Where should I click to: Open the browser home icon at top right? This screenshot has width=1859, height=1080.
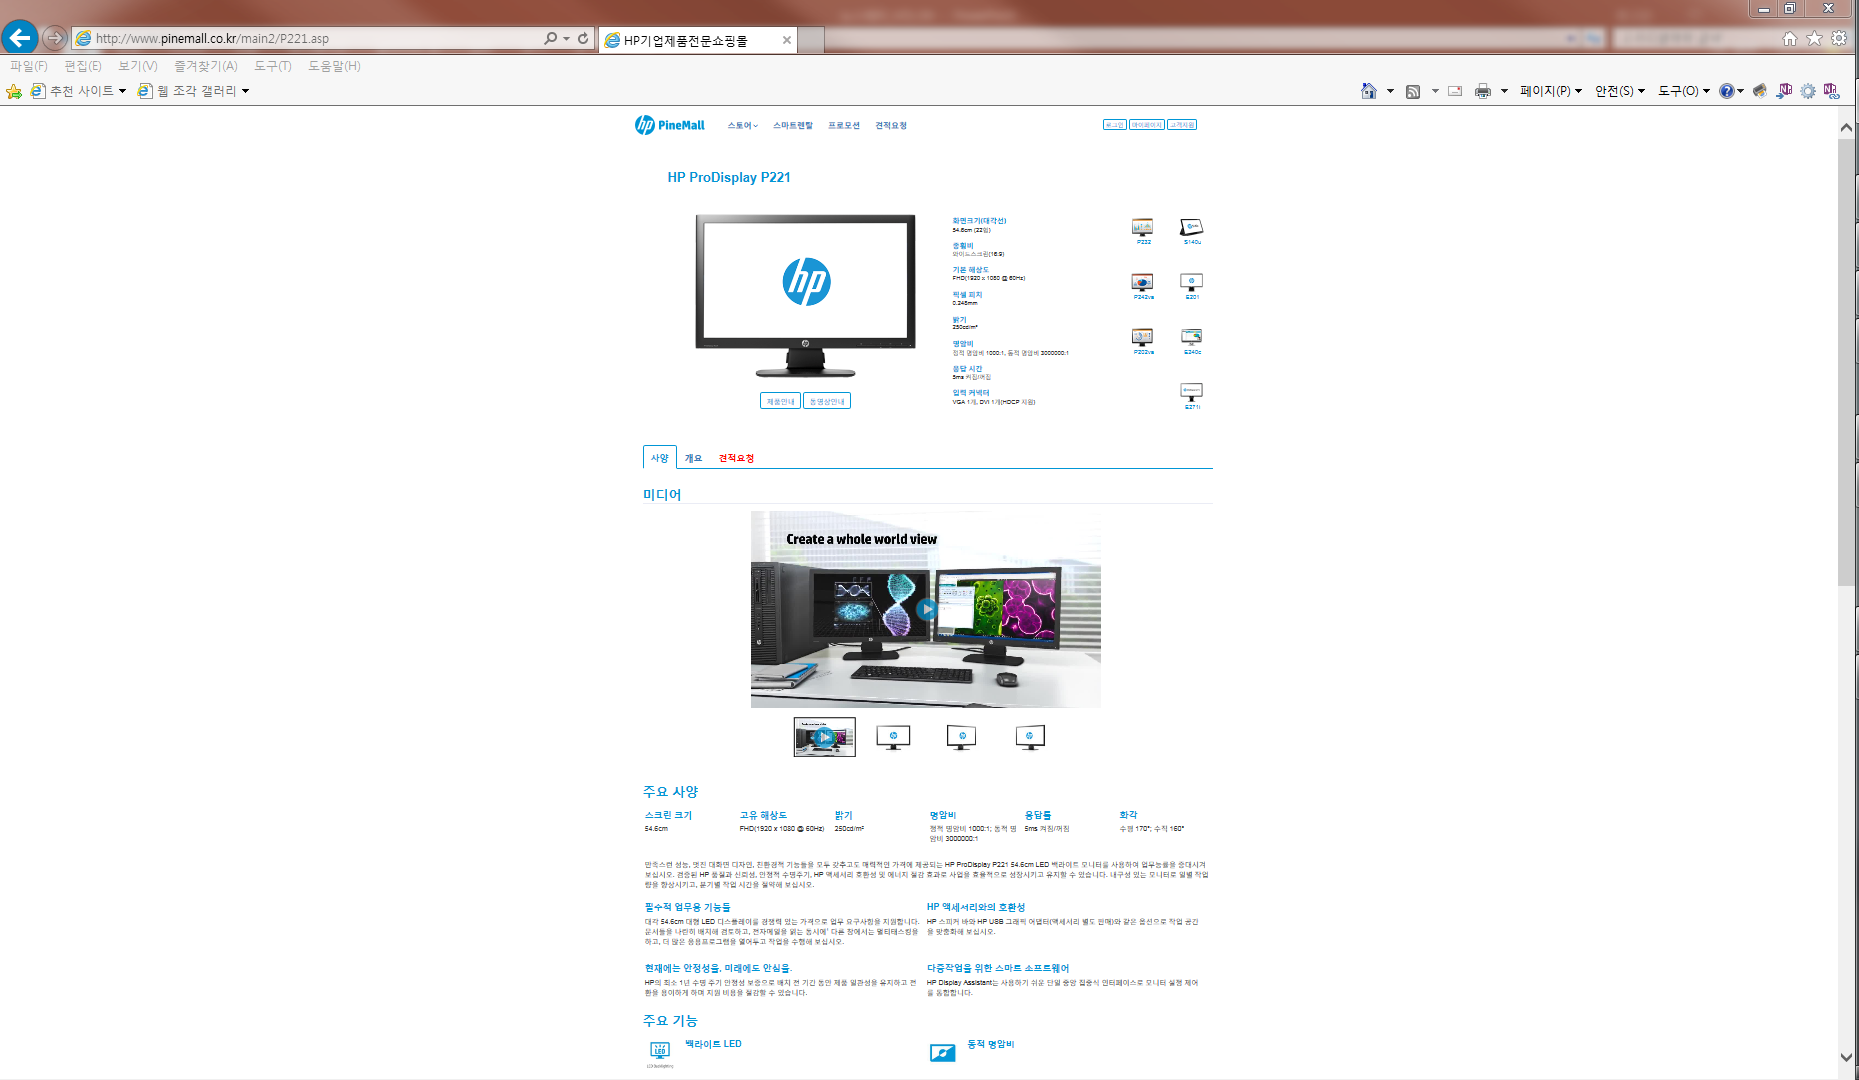pyautogui.click(x=1790, y=38)
